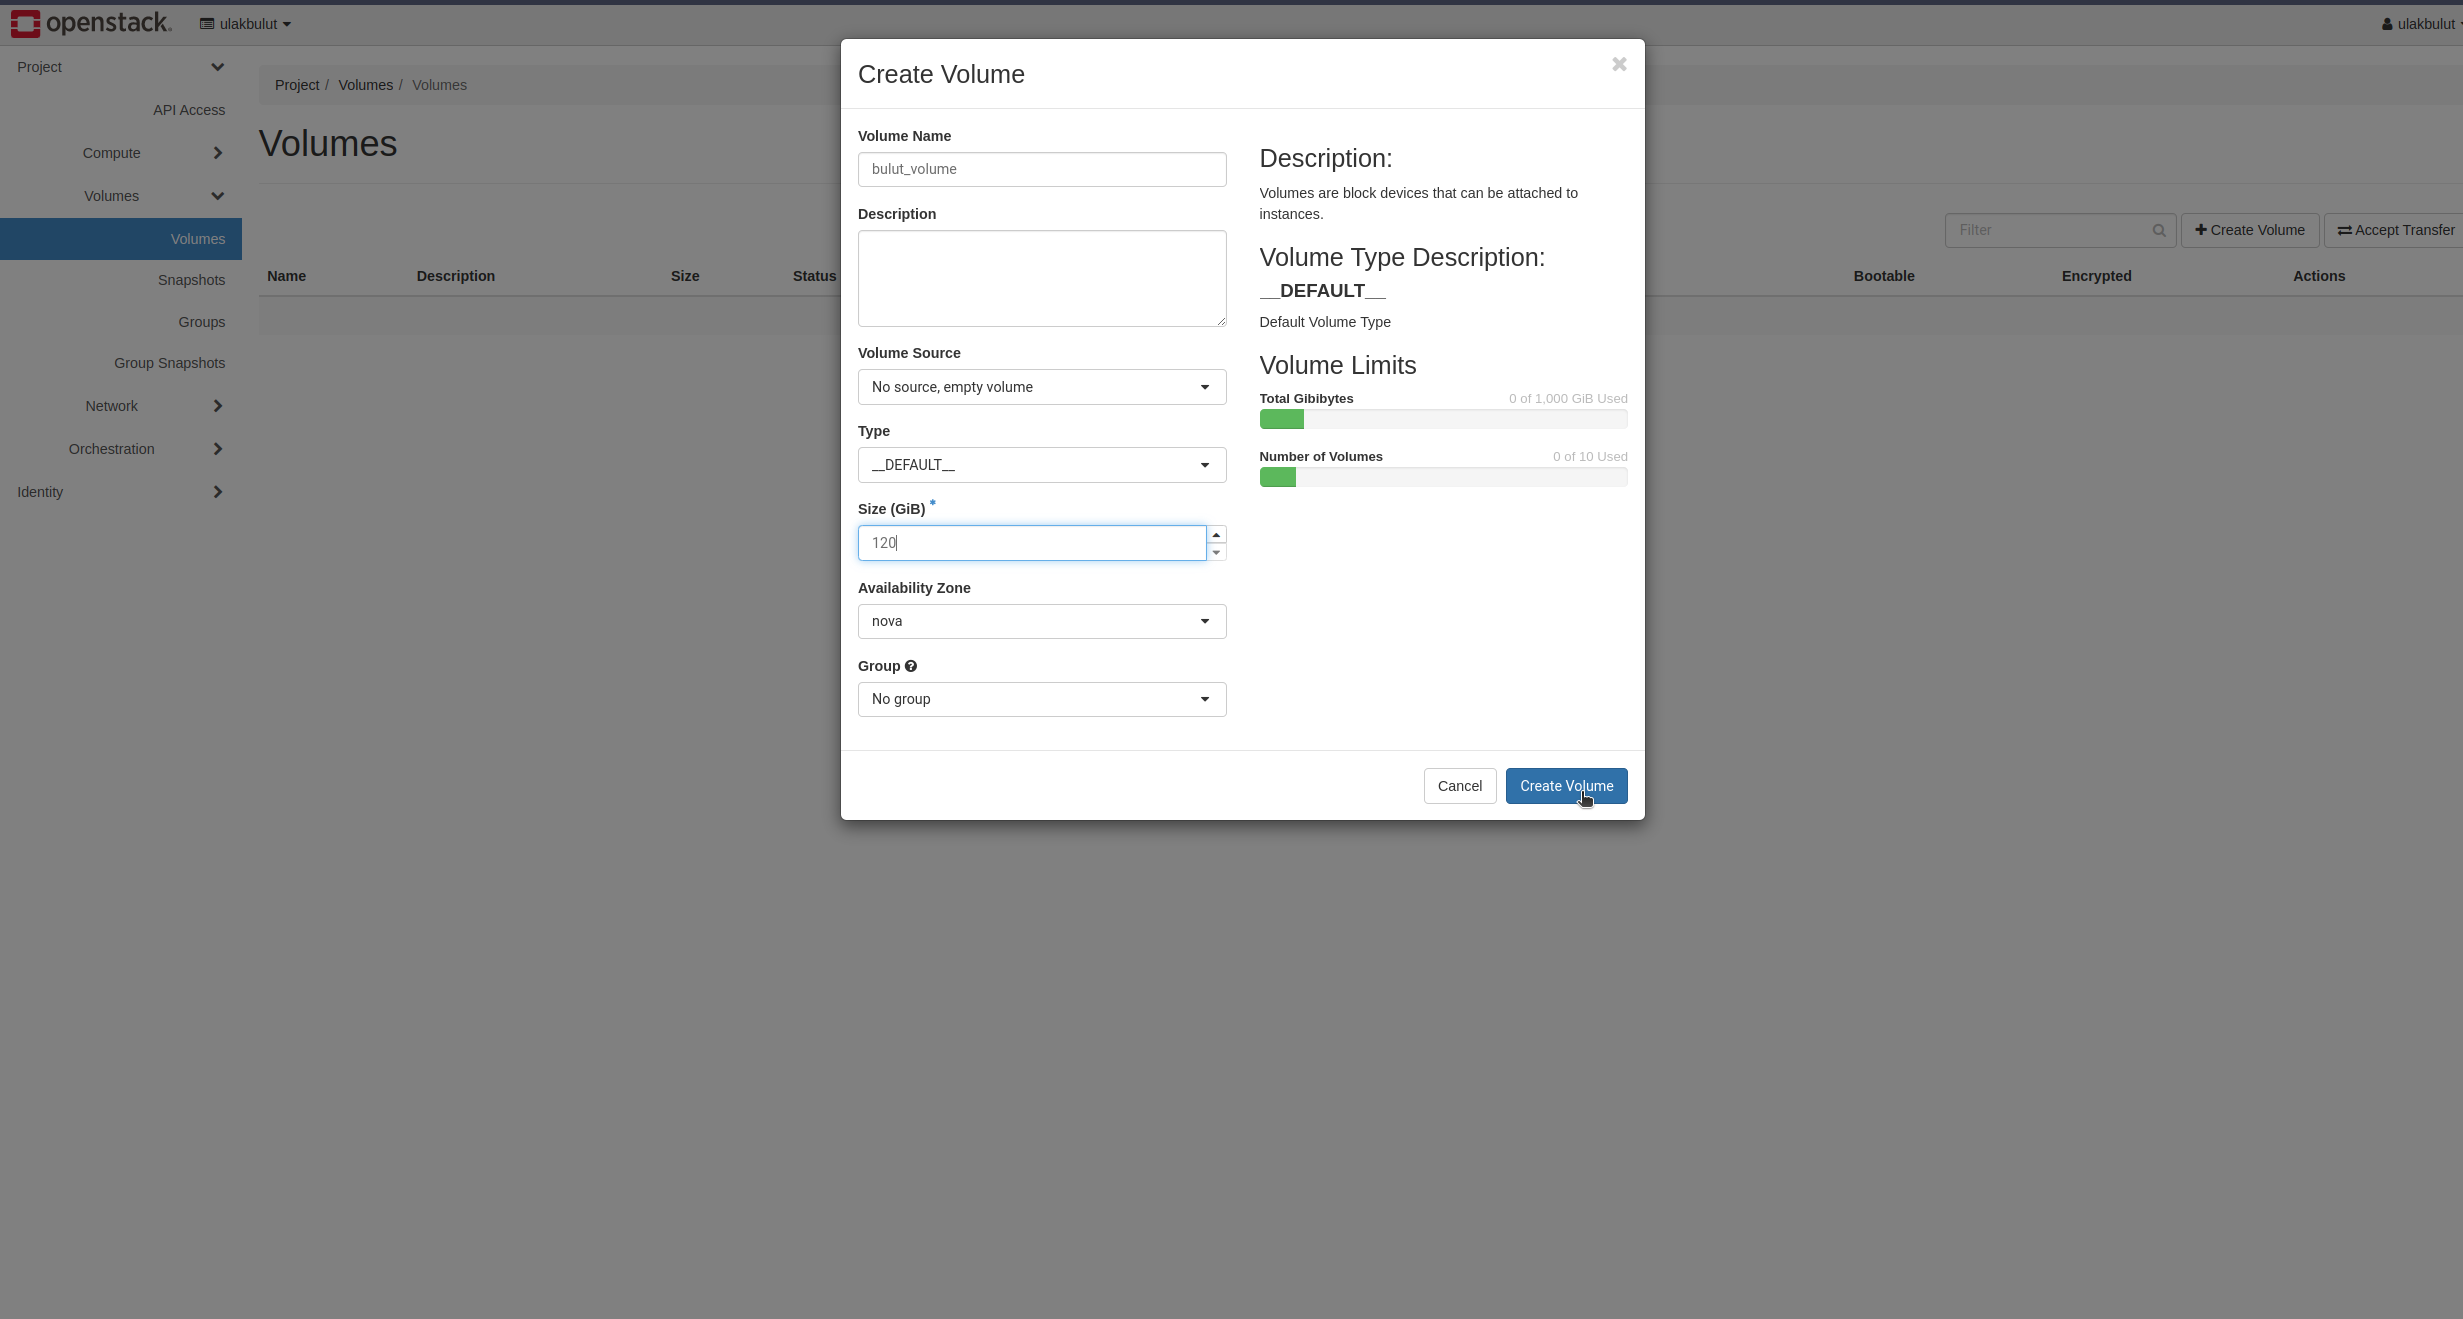Screen dimensions: 2463x1319
Task: Open the Group dropdown showing No group
Action: tap(1042, 699)
